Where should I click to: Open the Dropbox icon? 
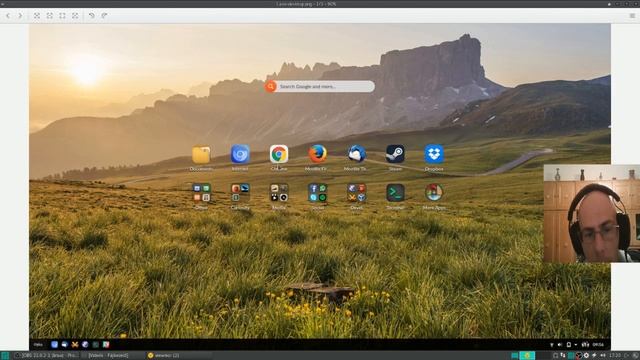pyautogui.click(x=434, y=154)
